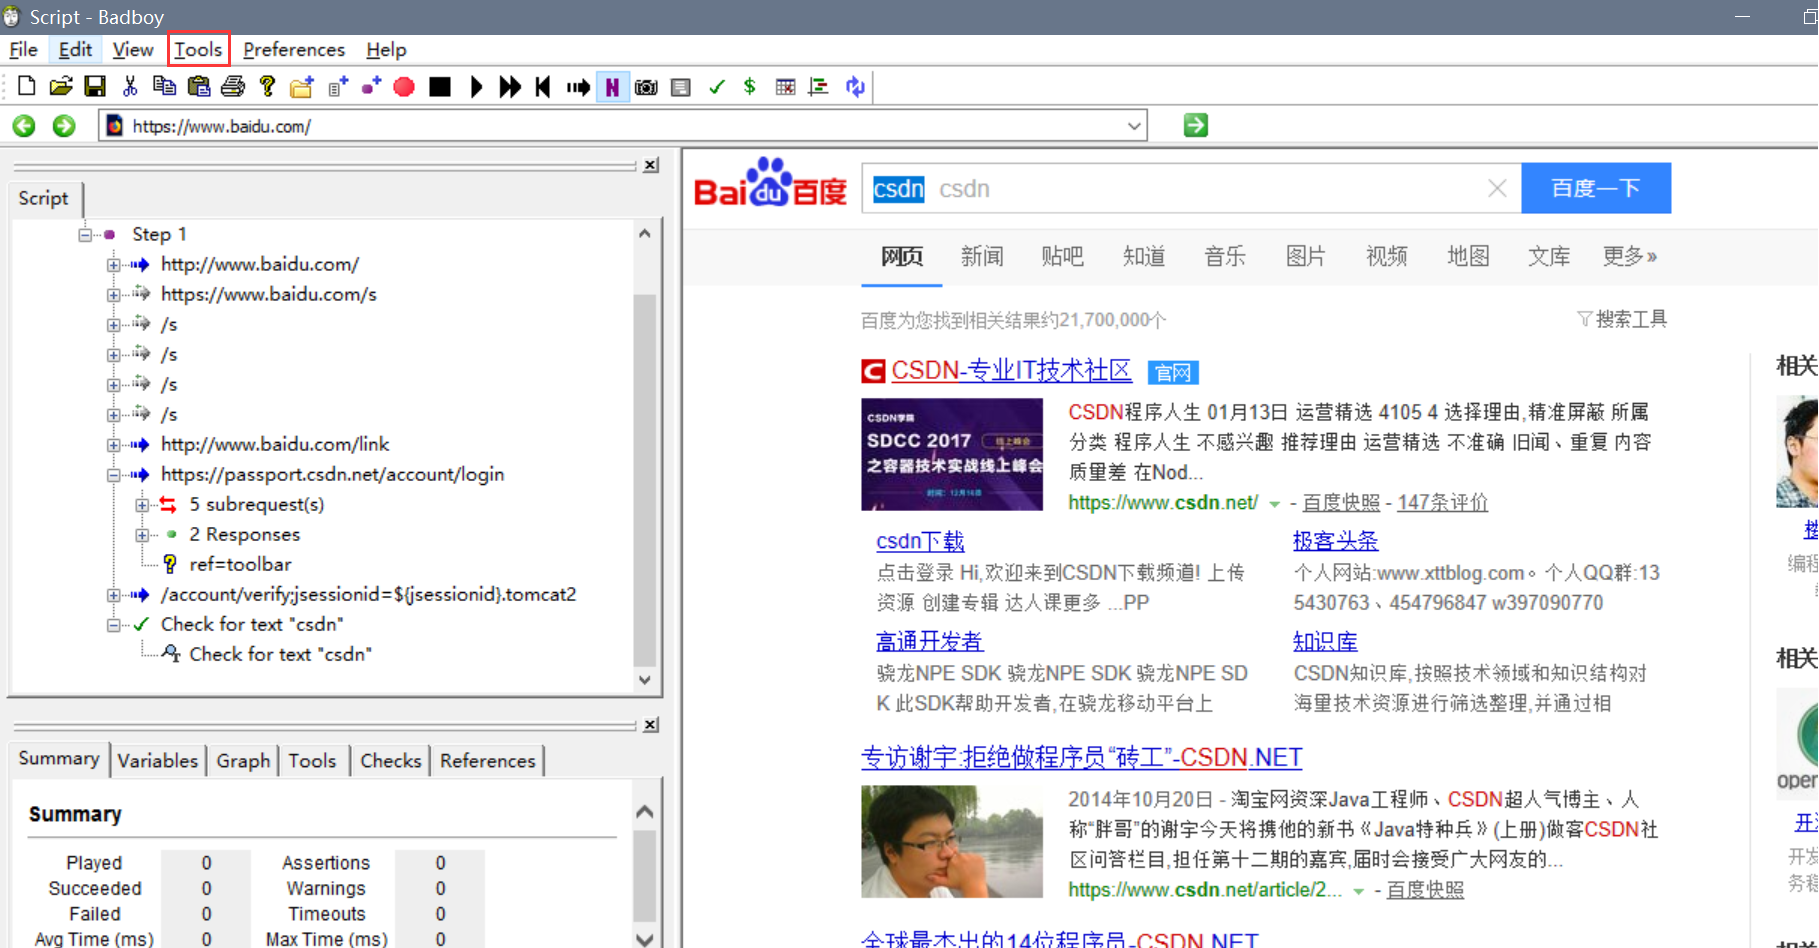Save the script with the floppy disk icon

pyautogui.click(x=95, y=87)
